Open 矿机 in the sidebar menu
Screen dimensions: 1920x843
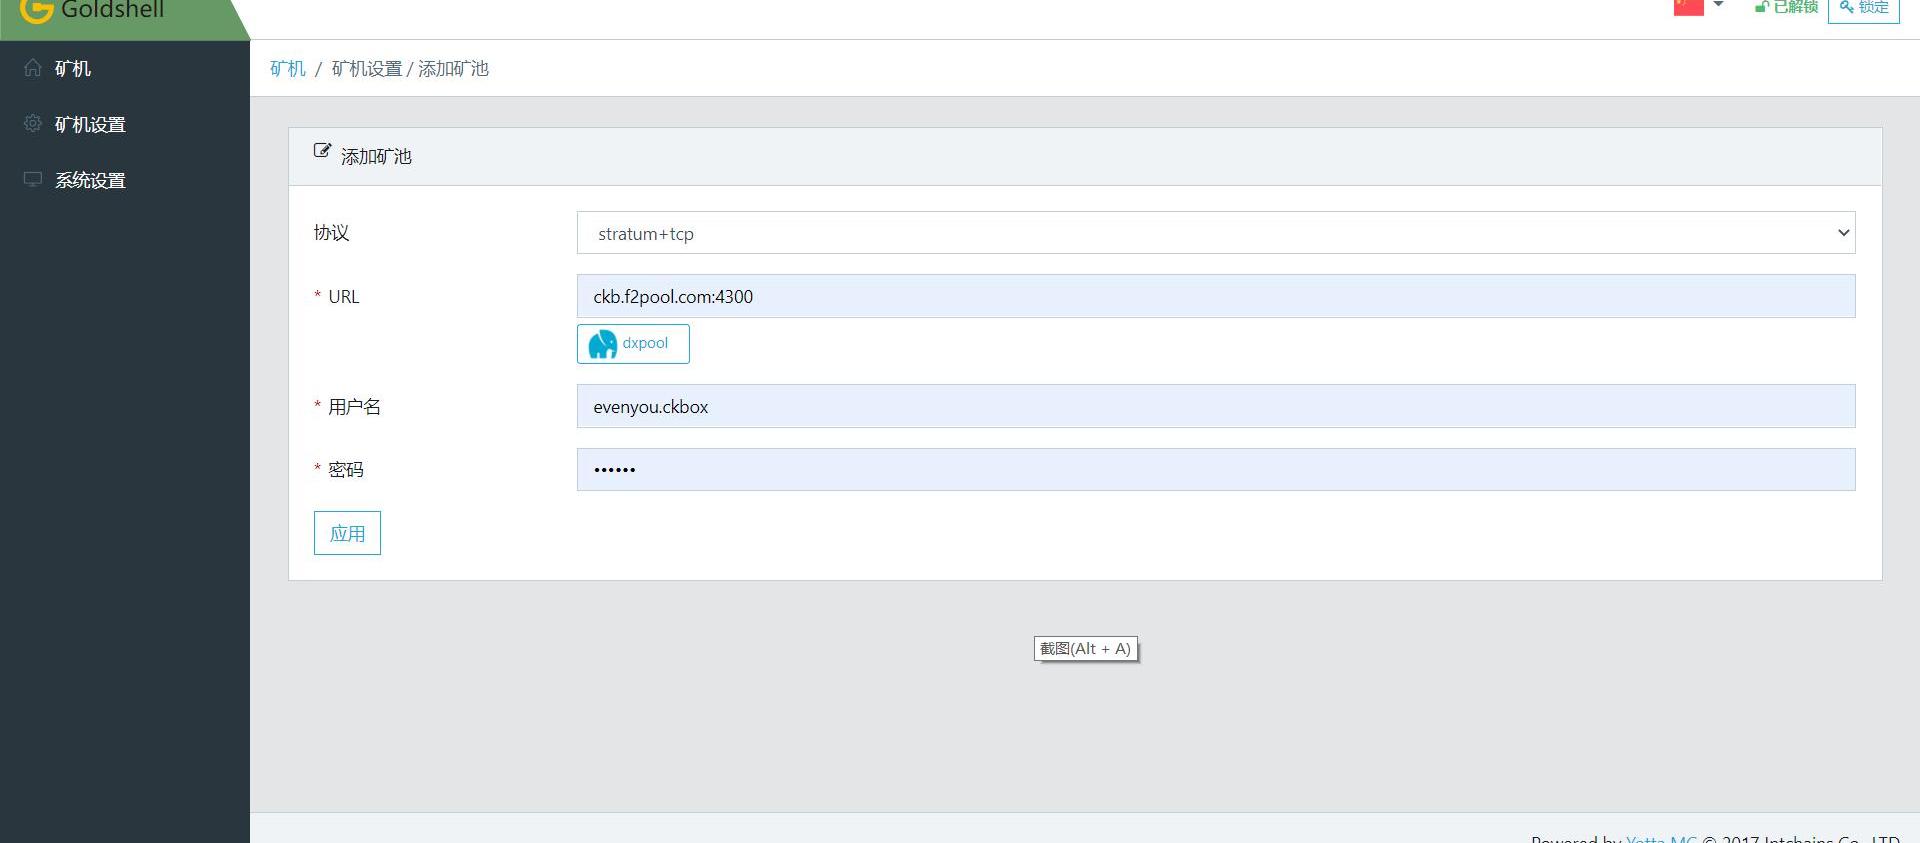[x=73, y=68]
